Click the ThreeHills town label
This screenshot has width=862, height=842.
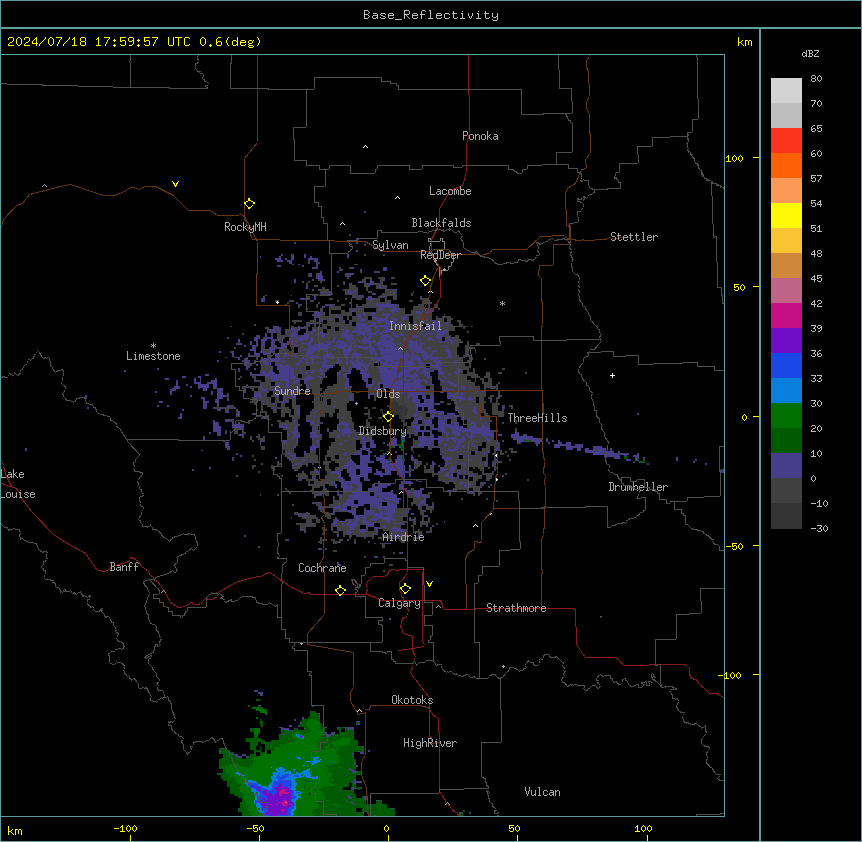point(537,418)
